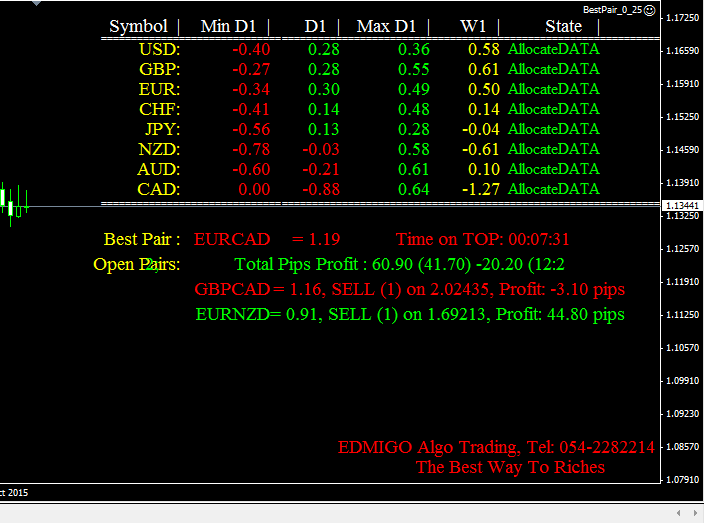
Task: Click NZD Min D1 value -0.78
Action: [x=251, y=150]
